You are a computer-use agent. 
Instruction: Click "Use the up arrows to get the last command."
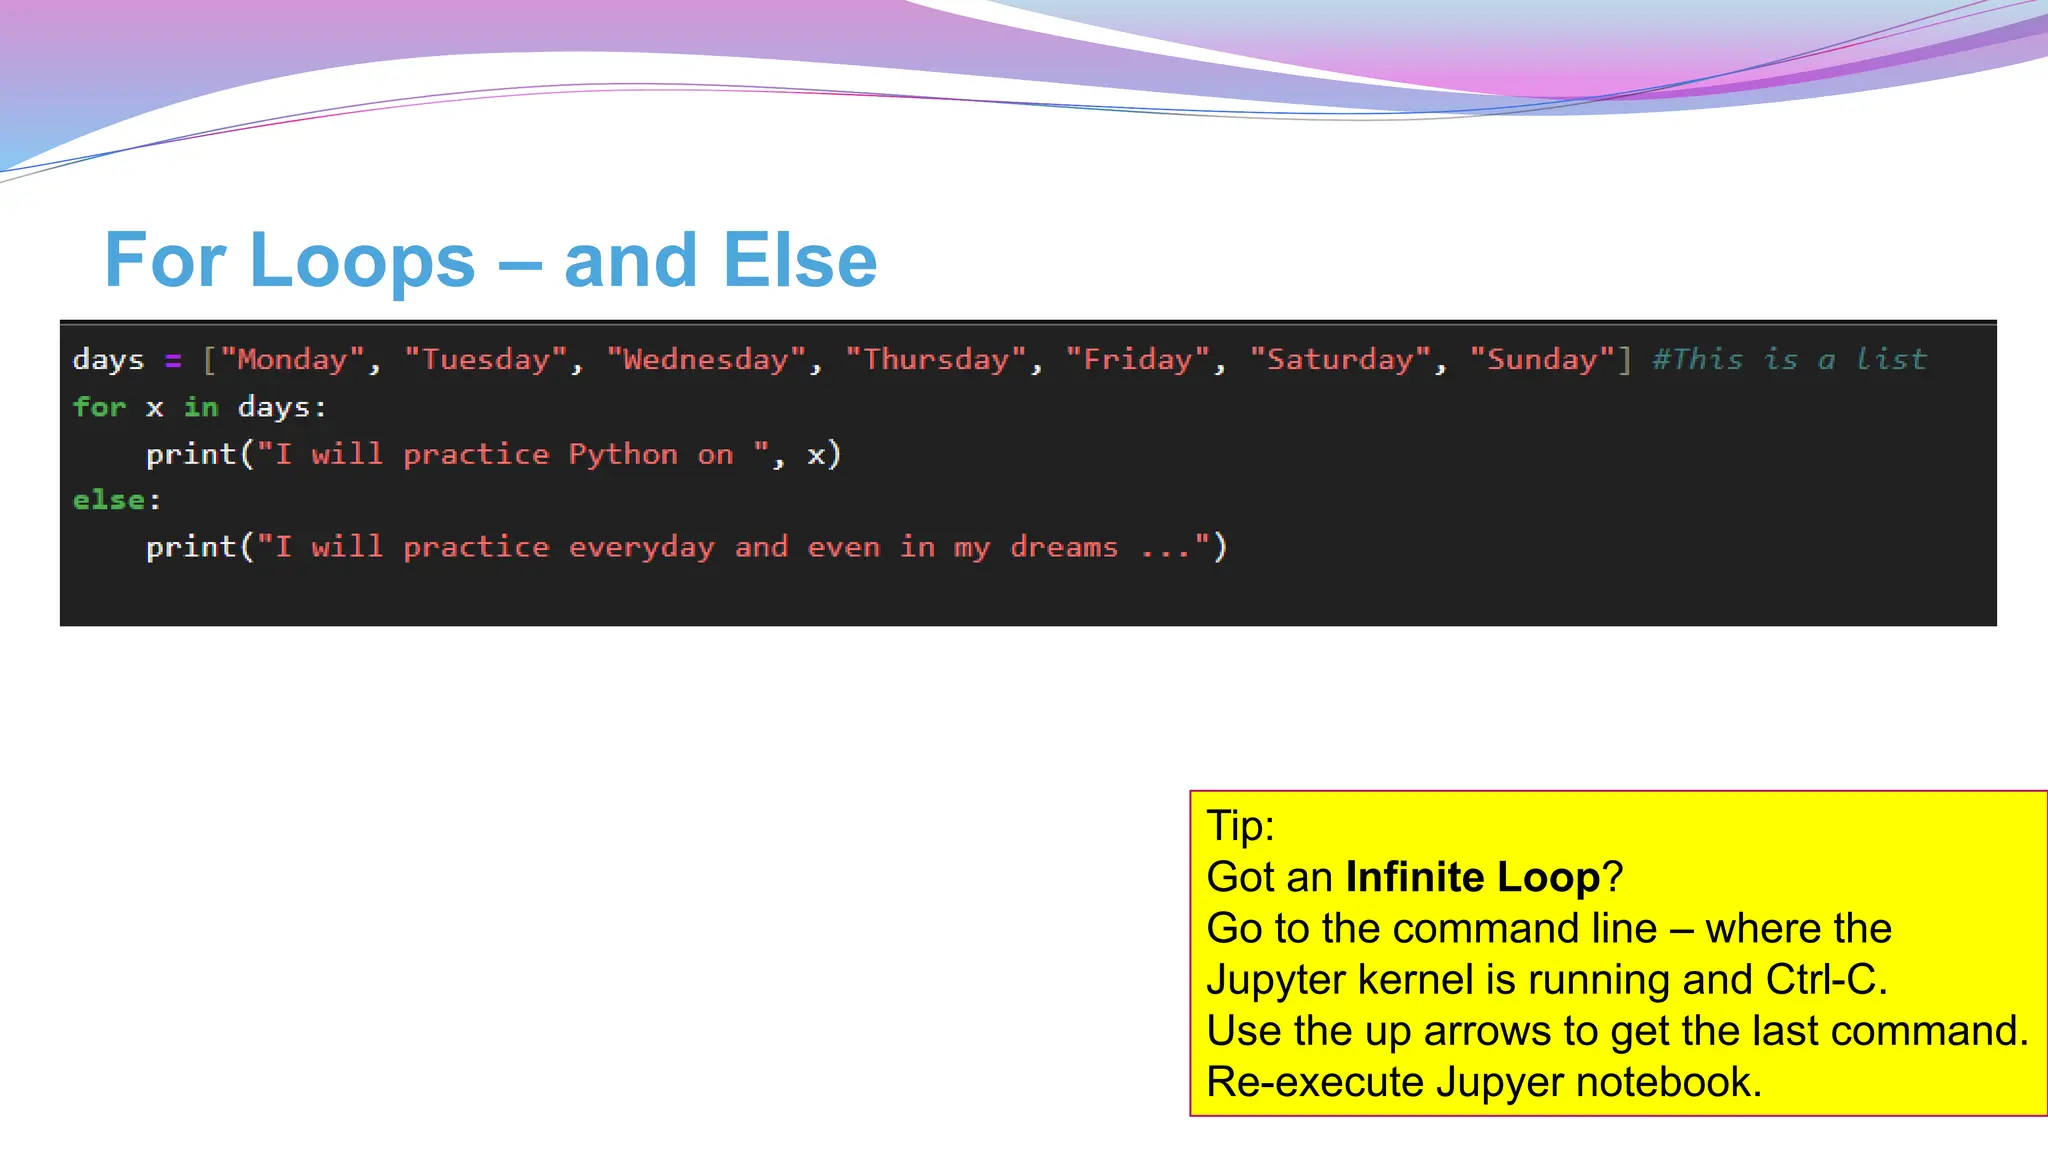tap(1618, 1031)
